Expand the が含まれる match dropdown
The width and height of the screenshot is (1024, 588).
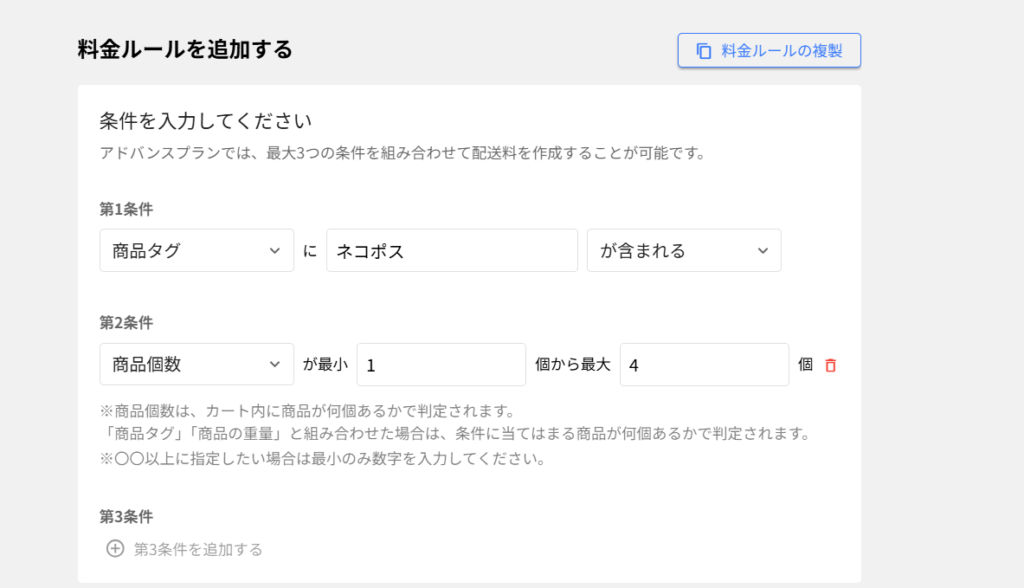click(683, 251)
